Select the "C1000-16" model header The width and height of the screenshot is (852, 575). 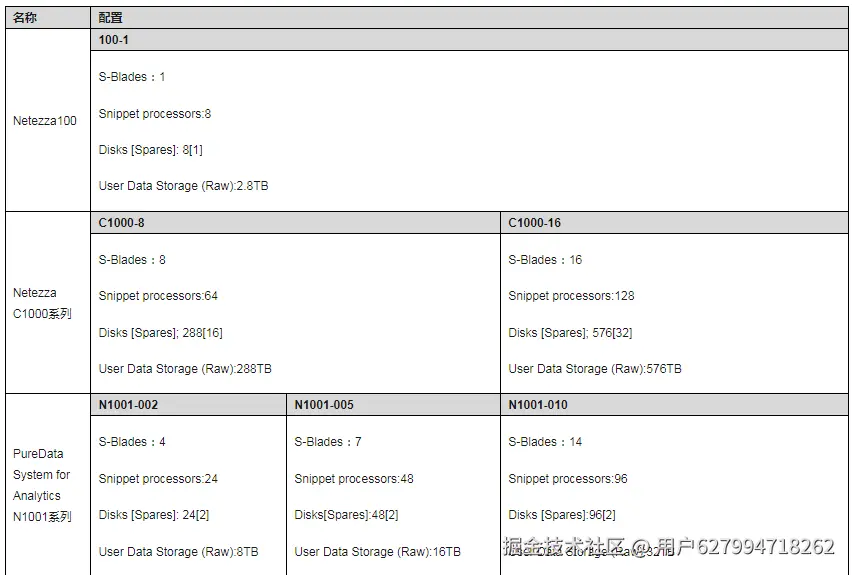674,223
